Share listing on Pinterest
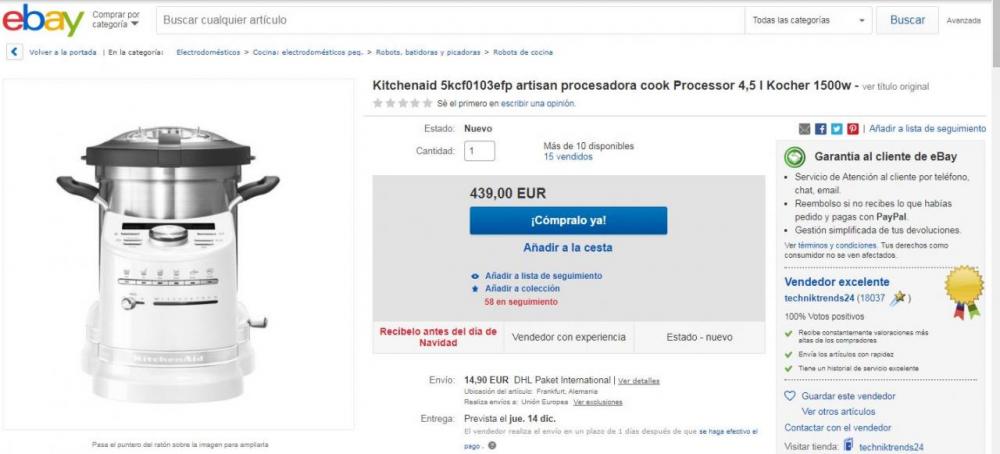Image resolution: width=1000 pixels, height=454 pixels. tap(852, 129)
